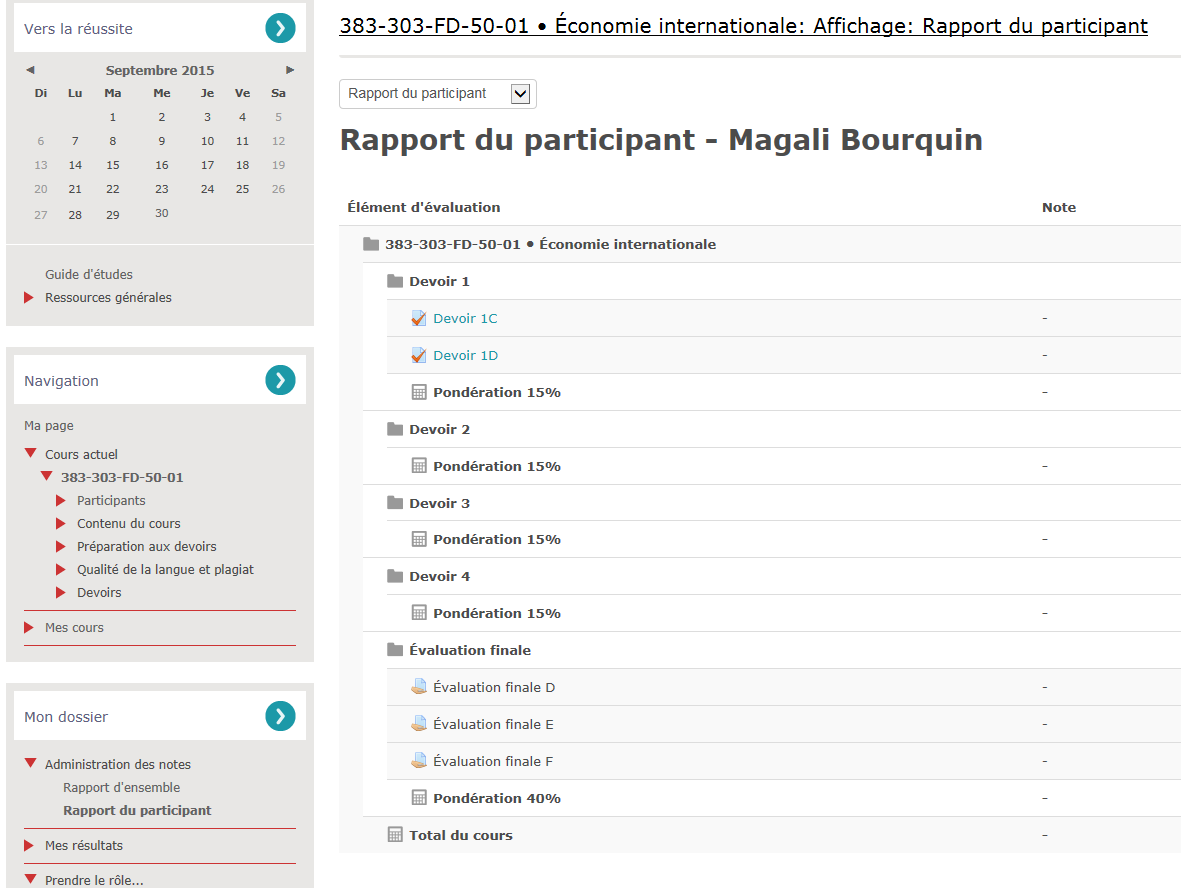The image size is (1181, 888).
Task: Expand Ressources générales item
Action: pos(29,297)
